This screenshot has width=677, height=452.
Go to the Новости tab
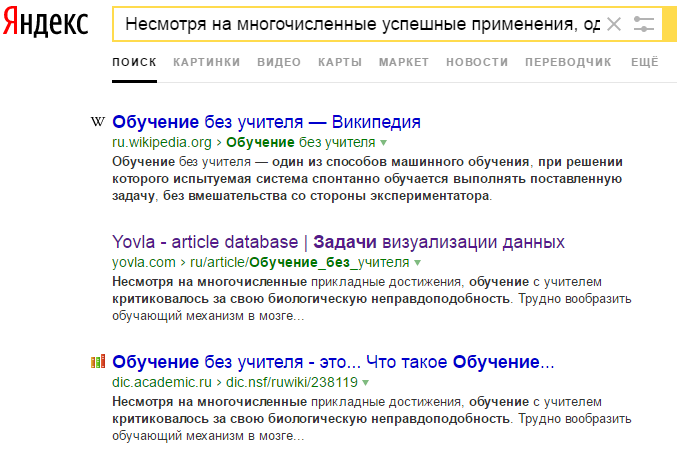point(477,62)
